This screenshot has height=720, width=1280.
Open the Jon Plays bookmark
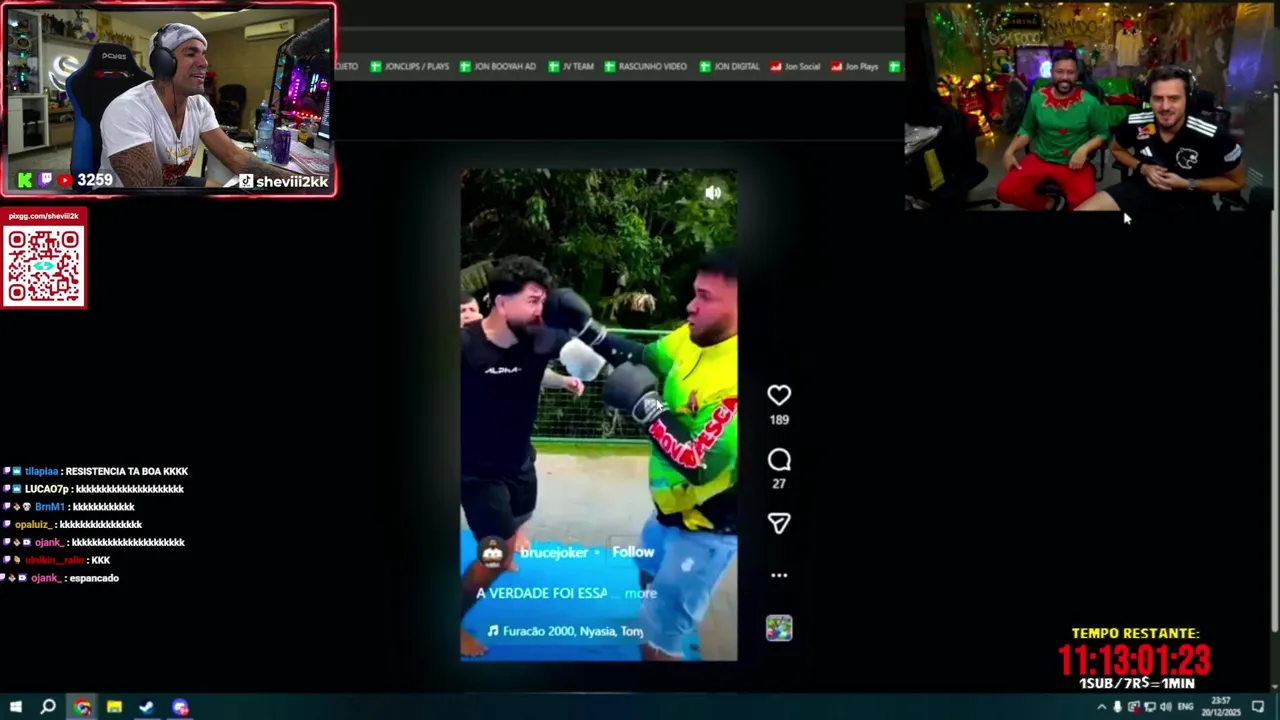point(854,66)
